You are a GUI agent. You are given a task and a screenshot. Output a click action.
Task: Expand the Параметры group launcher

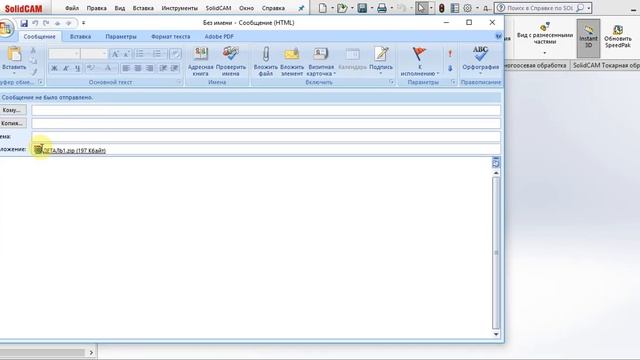click(x=453, y=82)
